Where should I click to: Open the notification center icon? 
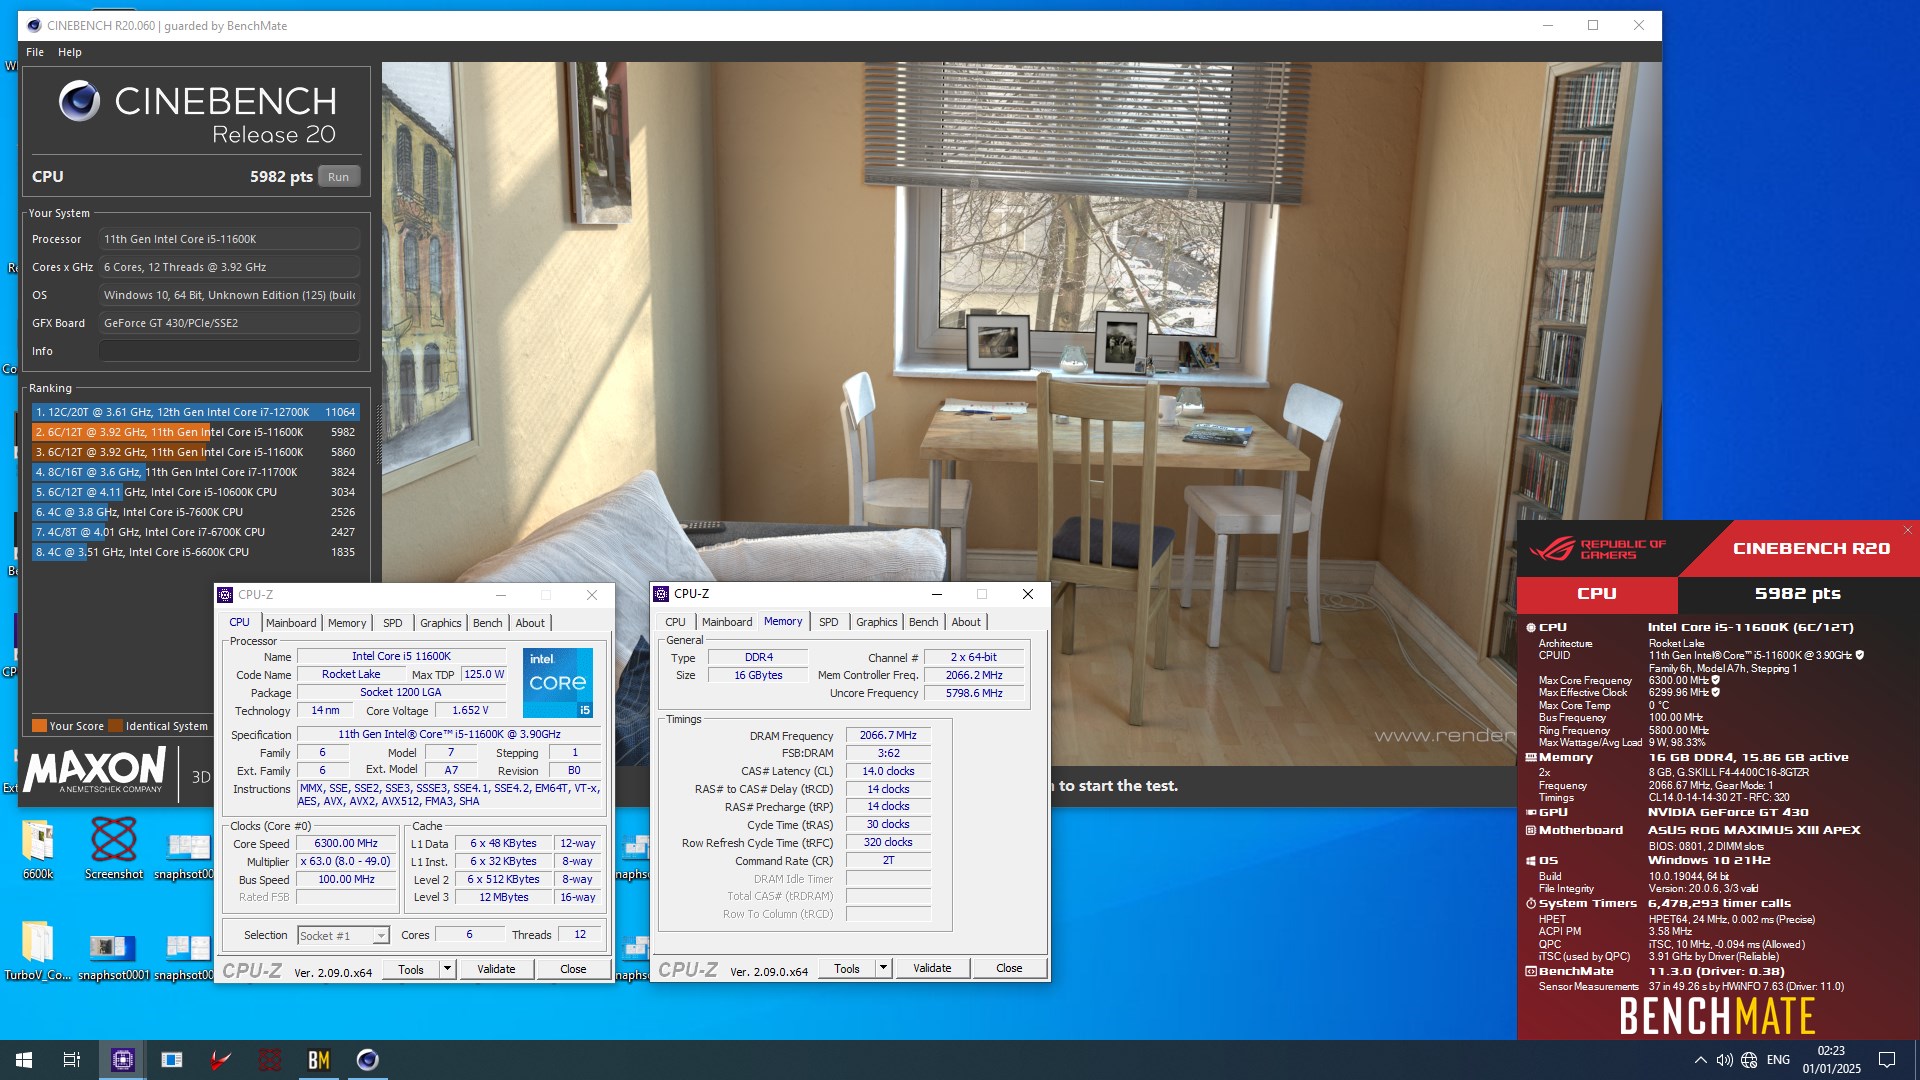click(1887, 1060)
